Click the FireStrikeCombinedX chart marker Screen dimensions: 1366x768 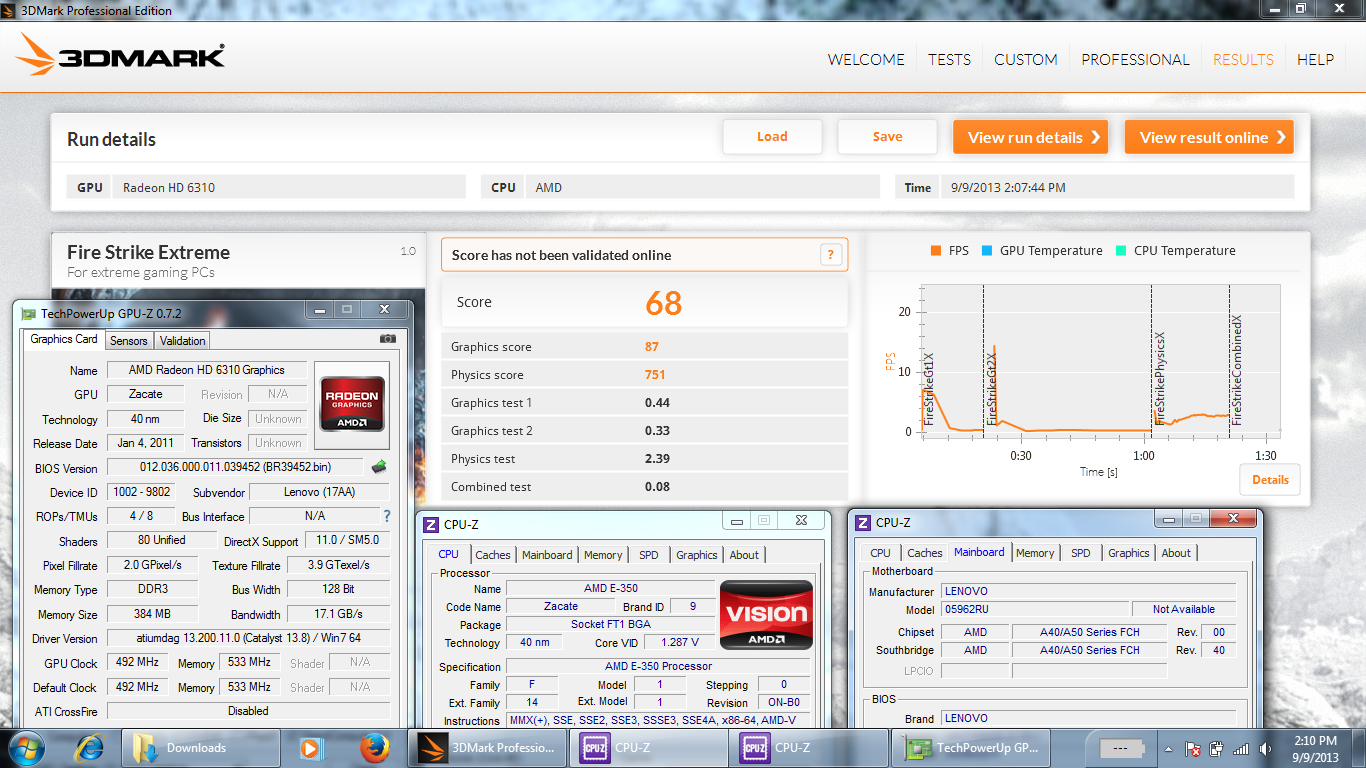click(x=1237, y=371)
